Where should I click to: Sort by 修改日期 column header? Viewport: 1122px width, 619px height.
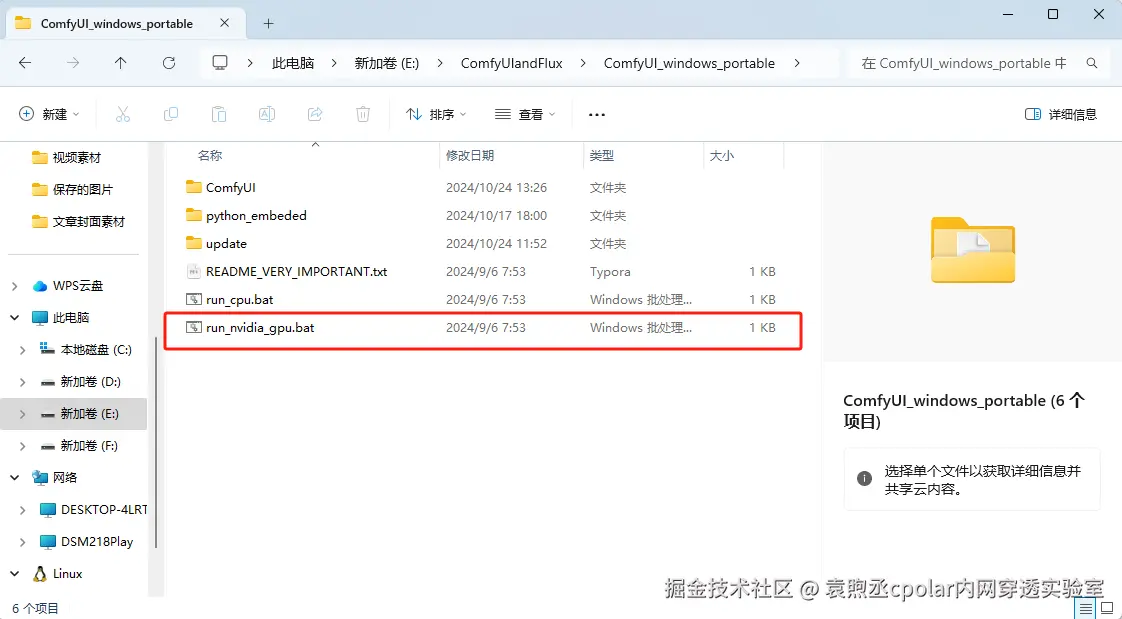point(469,155)
